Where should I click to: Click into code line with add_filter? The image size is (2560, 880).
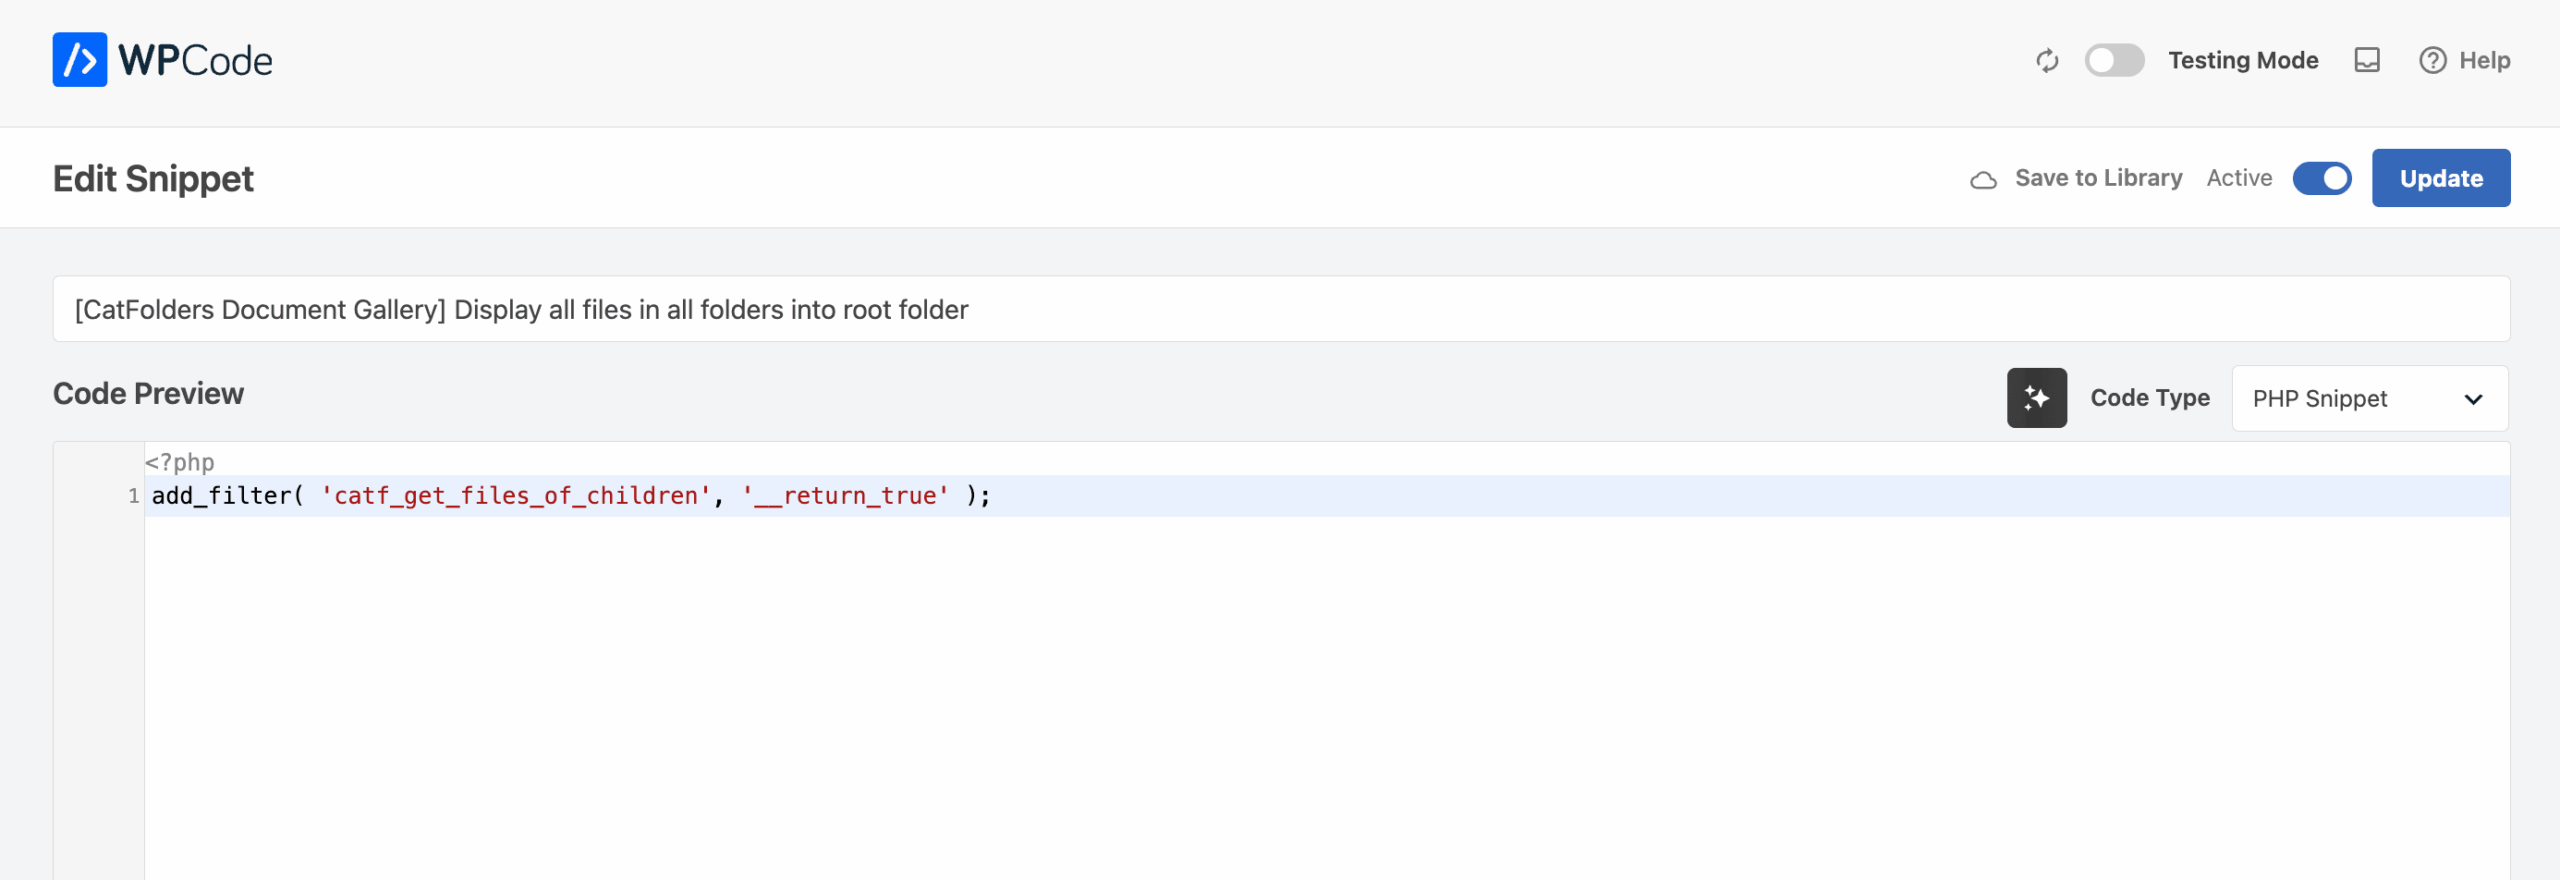pos(1327,496)
